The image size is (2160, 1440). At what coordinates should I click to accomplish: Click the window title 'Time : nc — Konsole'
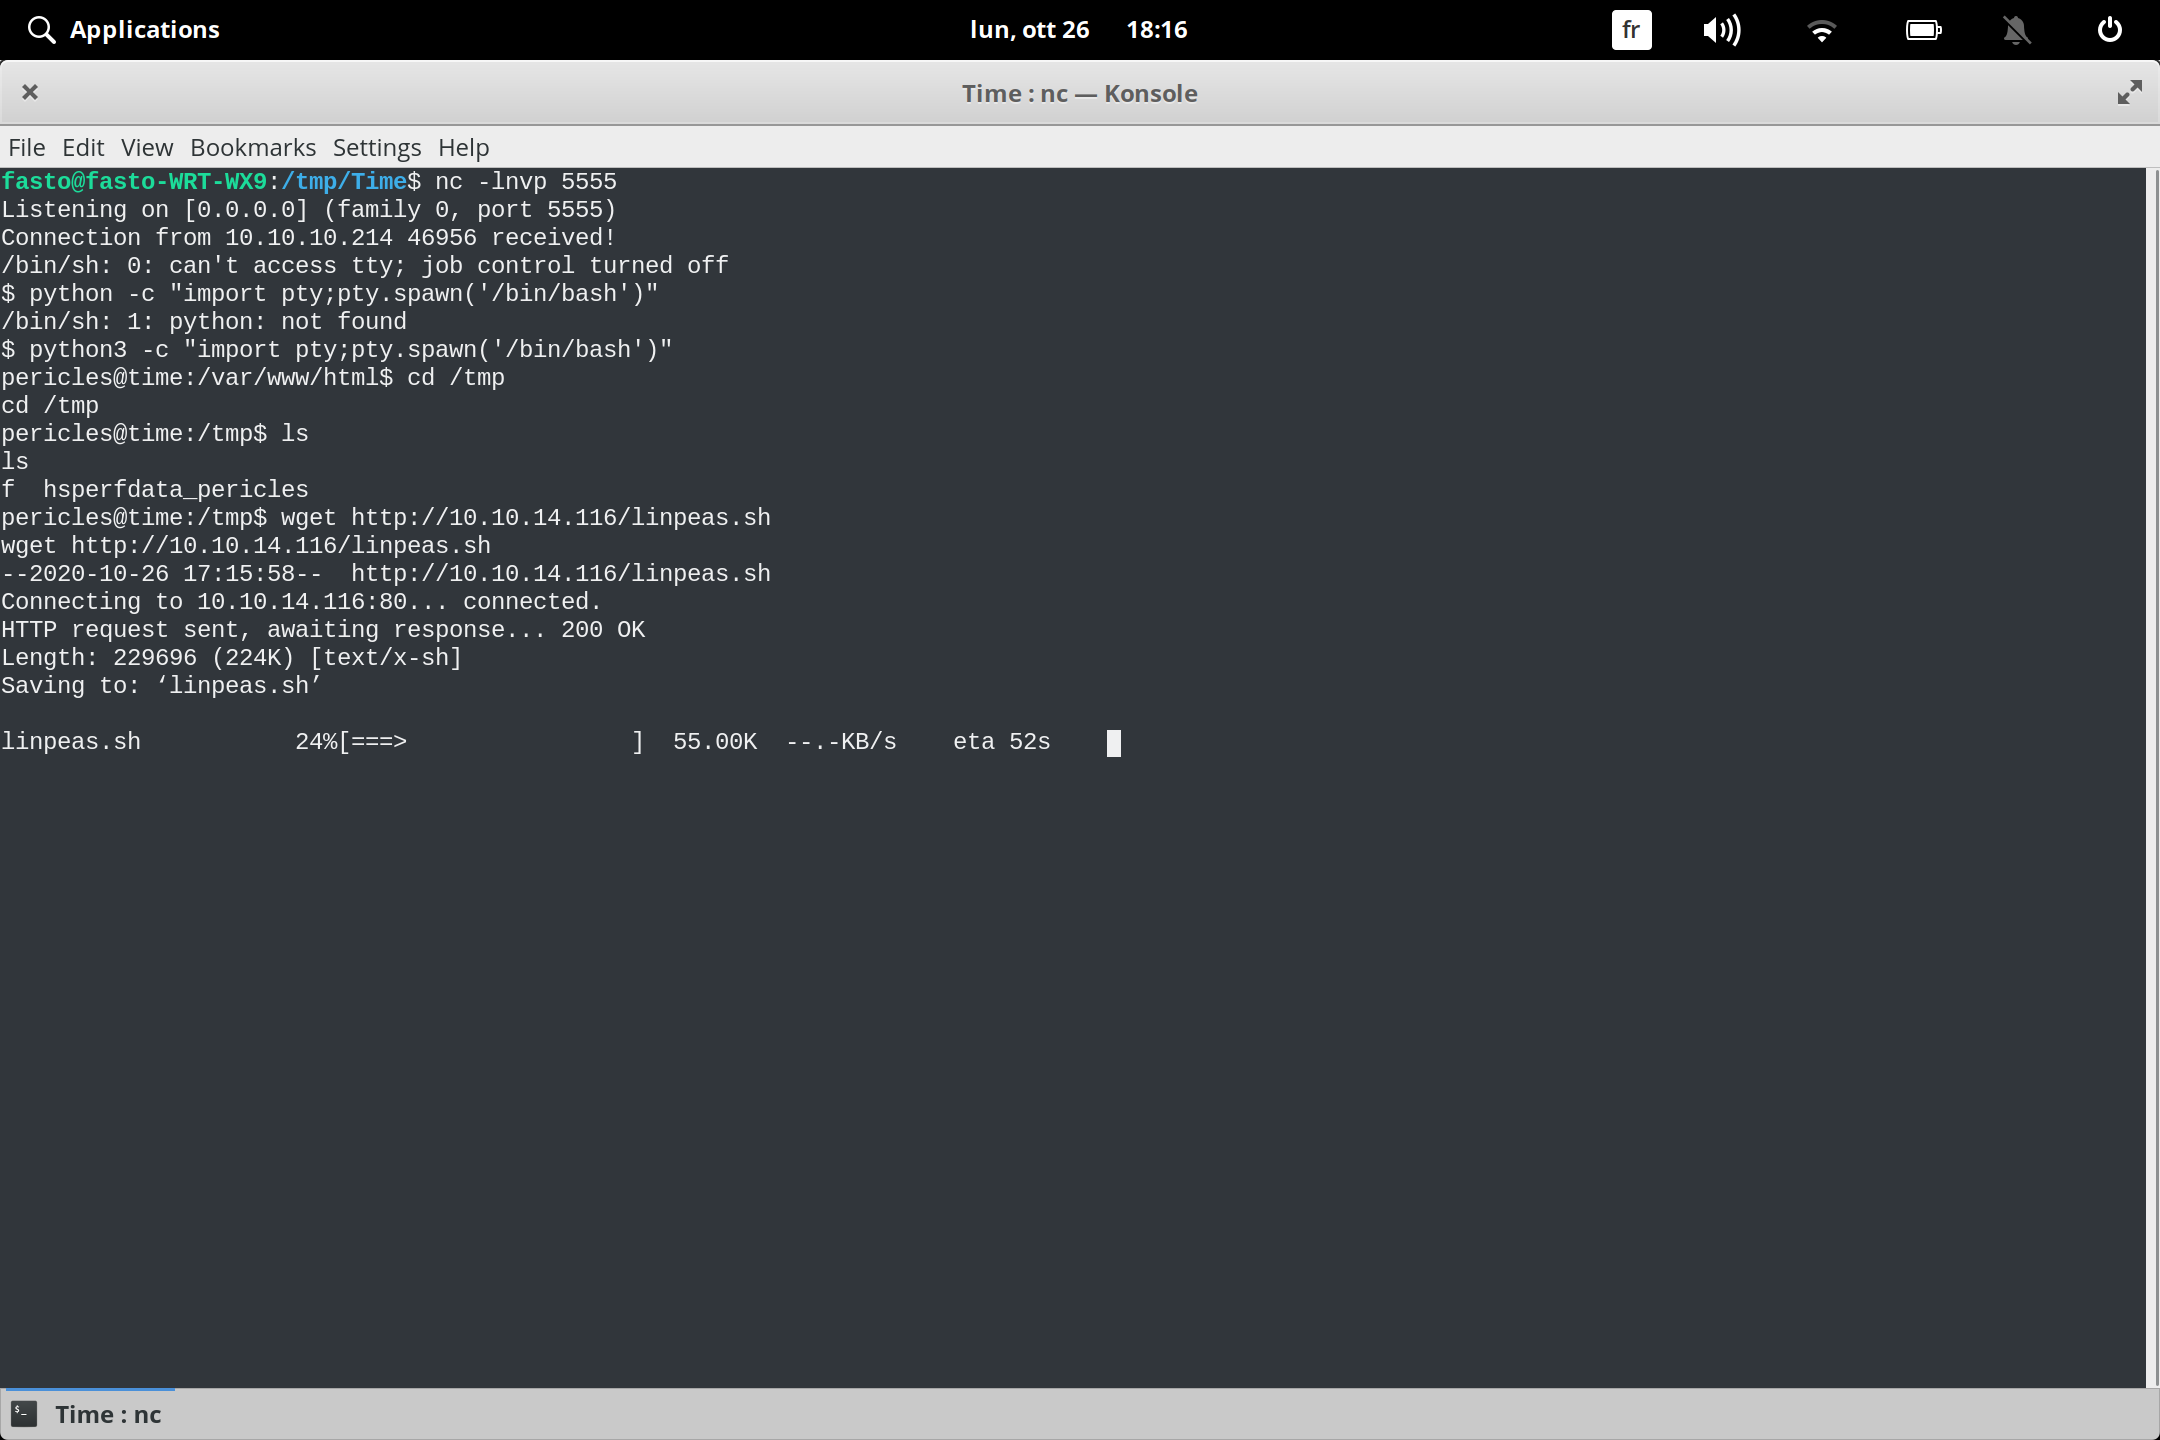1079,92
